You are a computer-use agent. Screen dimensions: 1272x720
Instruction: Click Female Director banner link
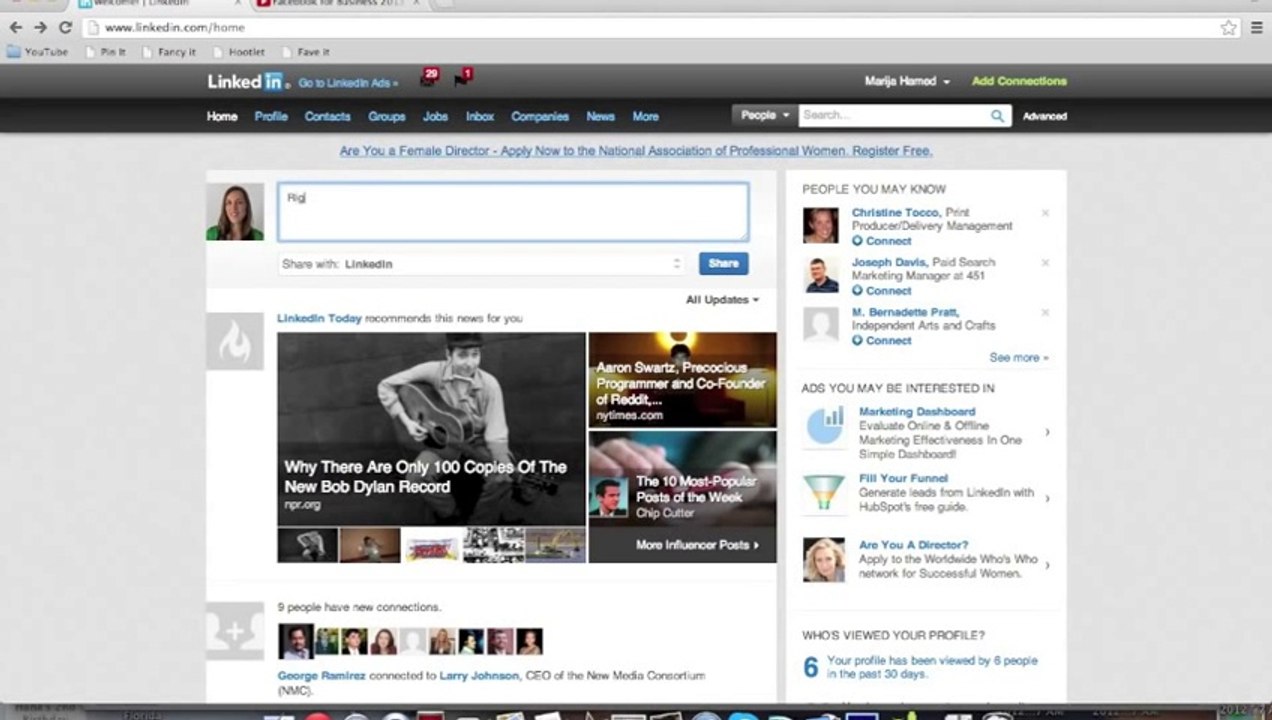point(636,151)
